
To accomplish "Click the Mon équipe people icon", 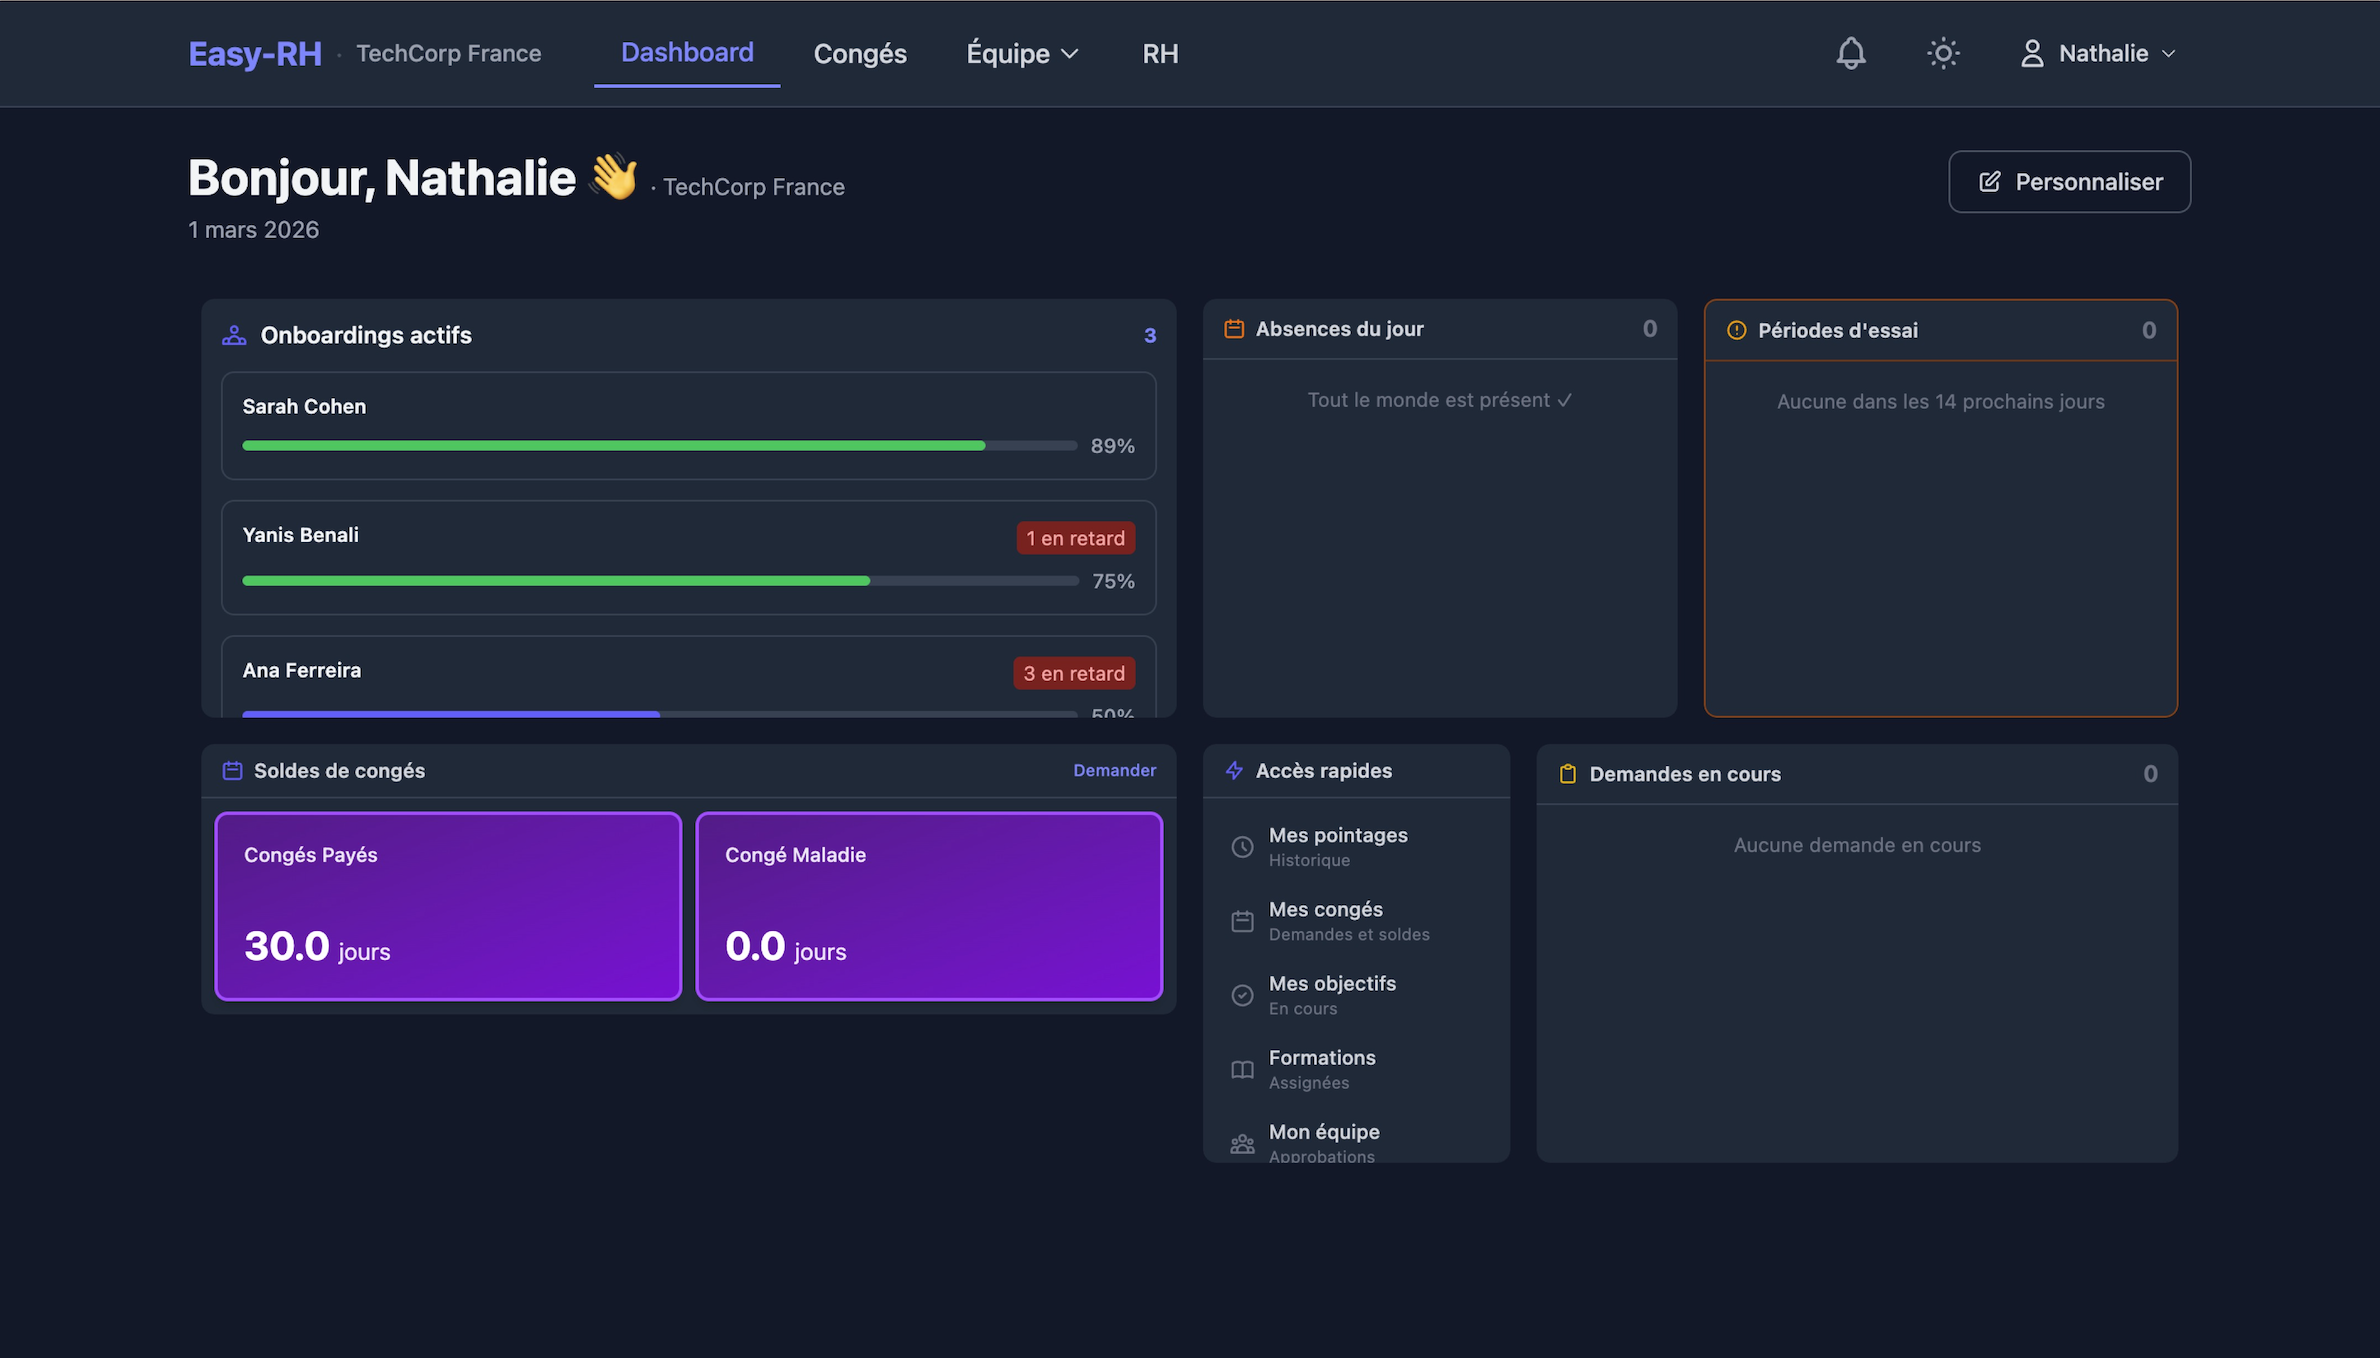I will (1242, 1143).
